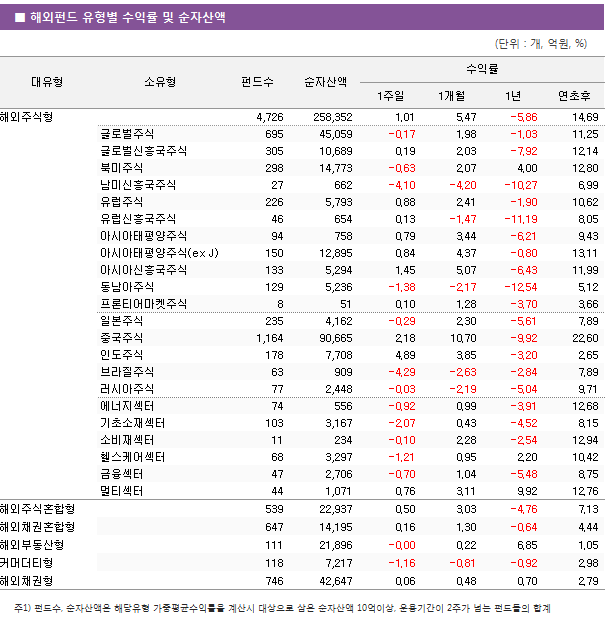606x622 pixels.
Task: Select the '유럽주식' row label
Action: 121,202
